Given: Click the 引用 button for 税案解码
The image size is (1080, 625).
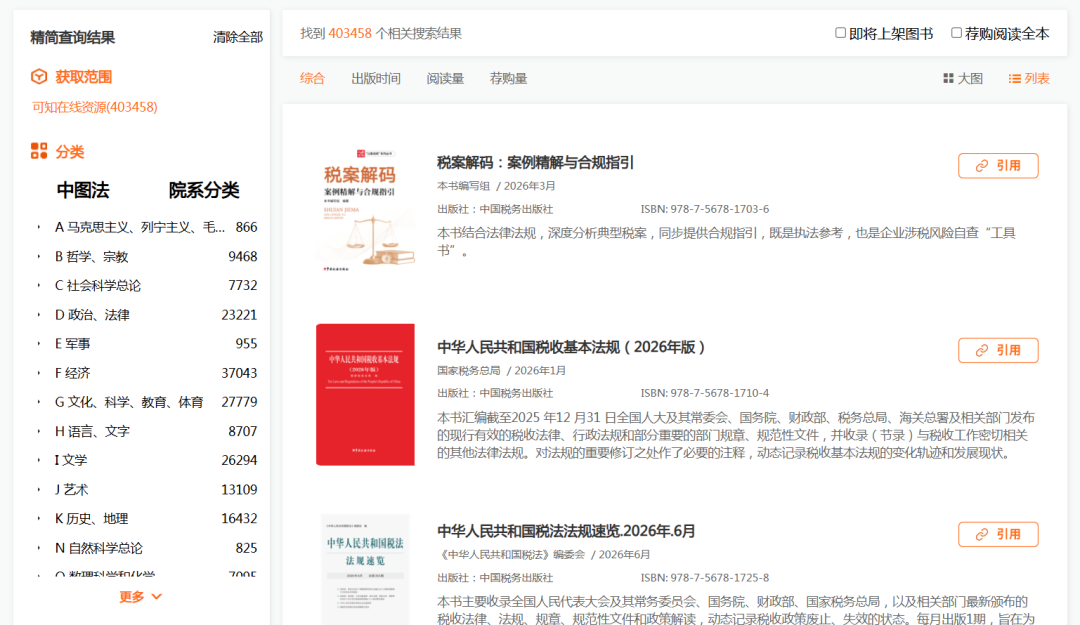Looking at the screenshot, I should [x=998, y=165].
